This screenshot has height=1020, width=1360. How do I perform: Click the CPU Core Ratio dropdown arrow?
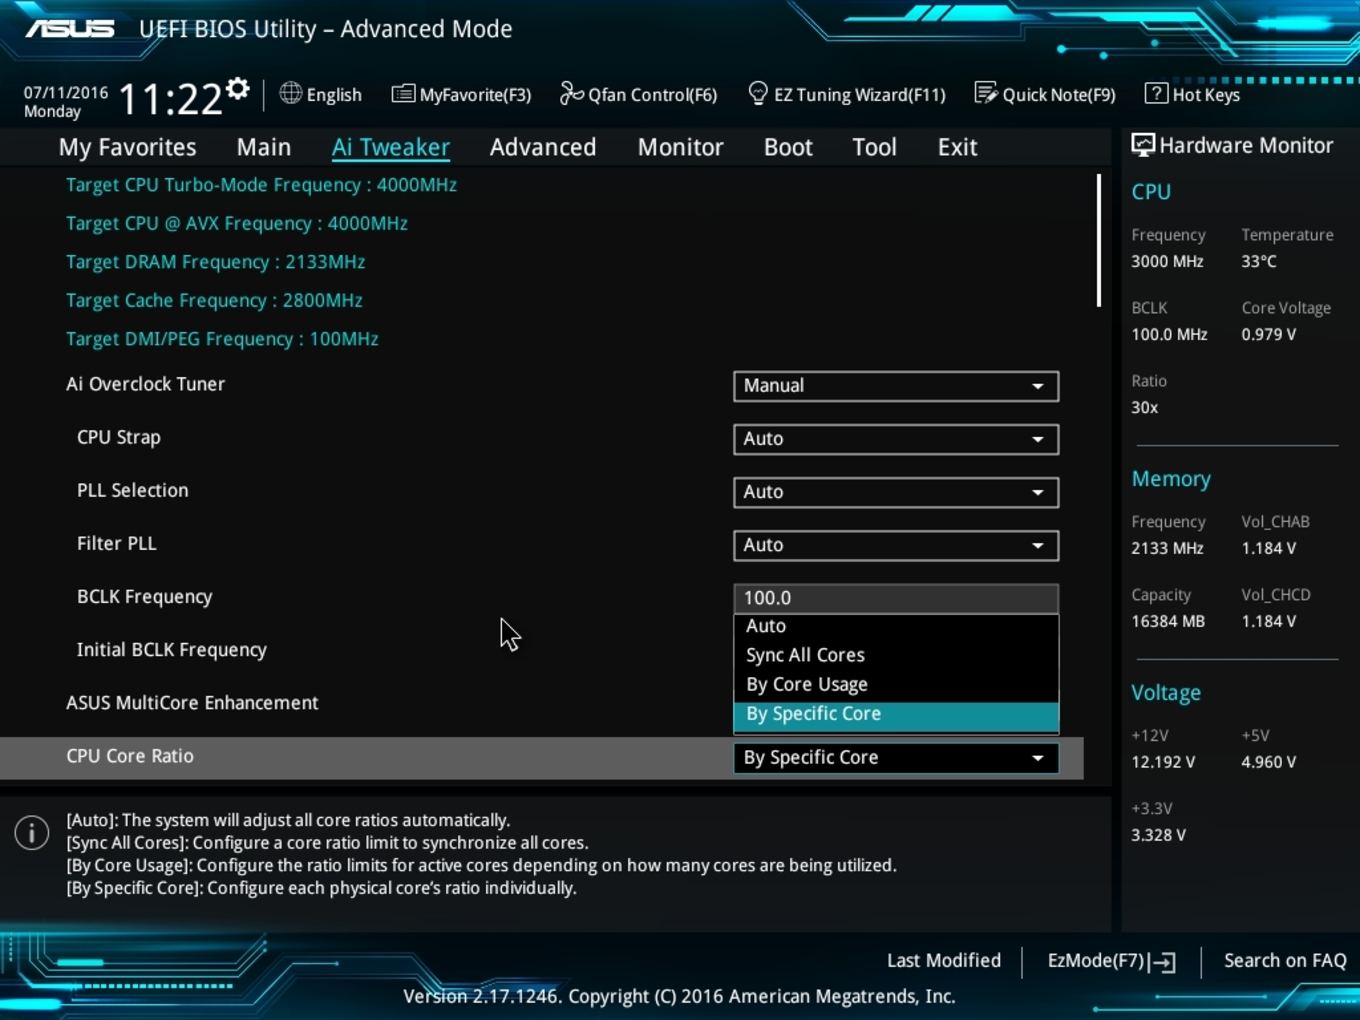tap(1038, 758)
